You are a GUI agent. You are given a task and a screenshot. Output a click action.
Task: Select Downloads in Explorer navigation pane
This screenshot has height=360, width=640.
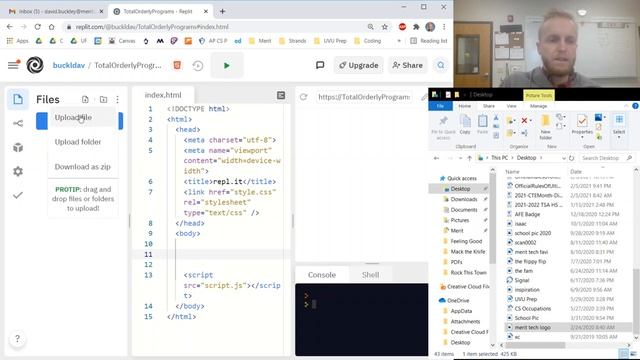pyautogui.click(x=464, y=199)
